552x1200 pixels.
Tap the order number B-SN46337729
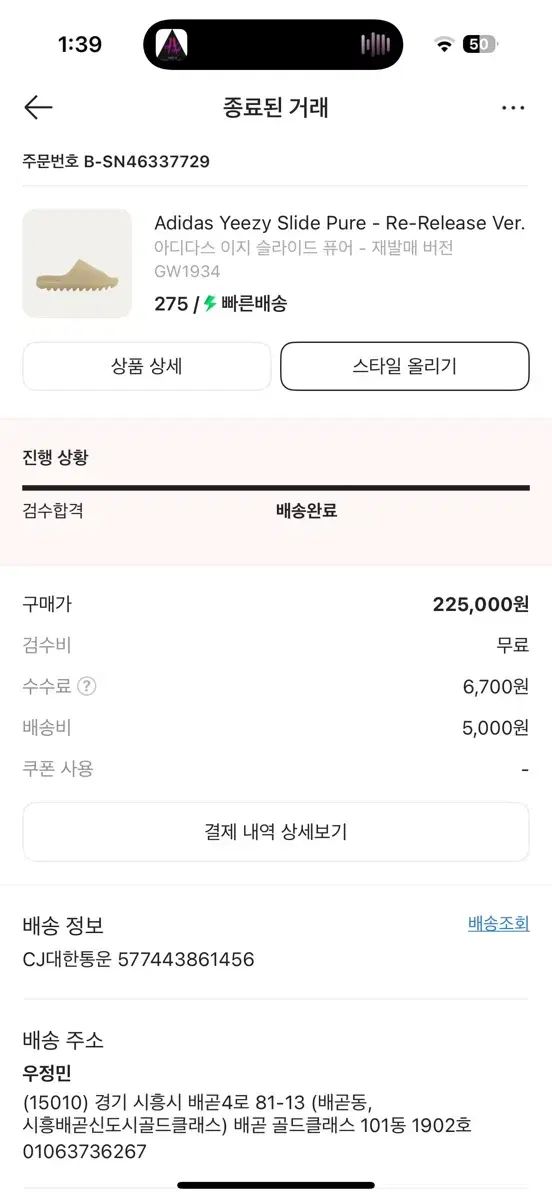coord(146,161)
